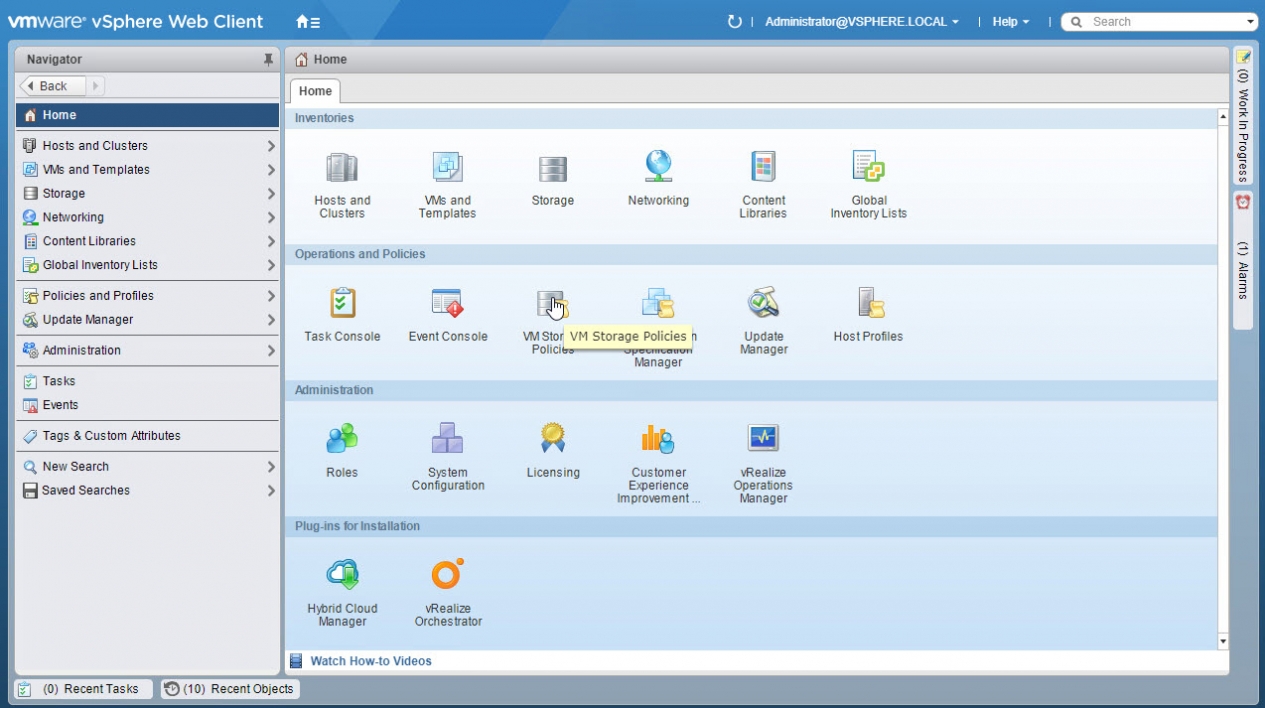The height and width of the screenshot is (708, 1265).
Task: Open the Content Libraries icon
Action: coord(763,168)
